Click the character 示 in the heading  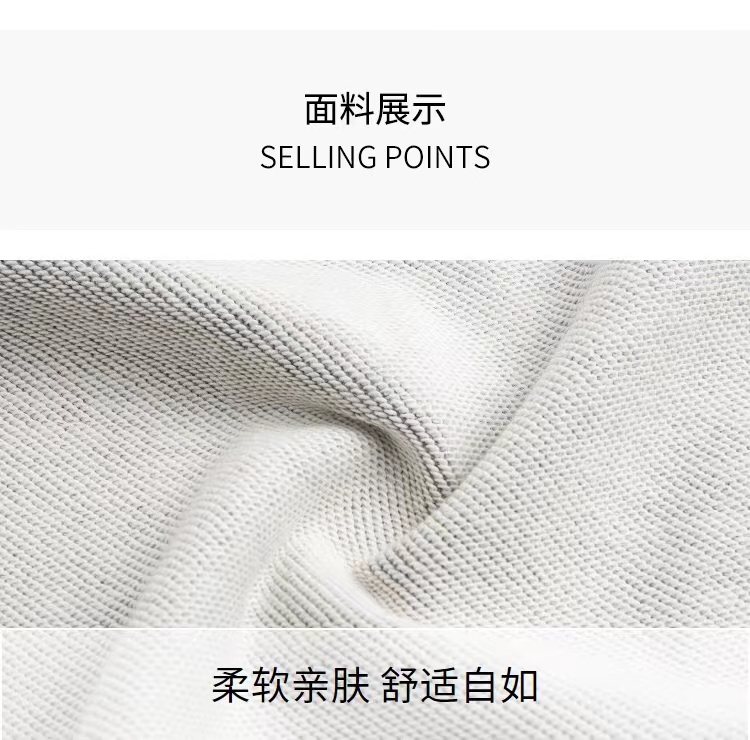(428, 110)
